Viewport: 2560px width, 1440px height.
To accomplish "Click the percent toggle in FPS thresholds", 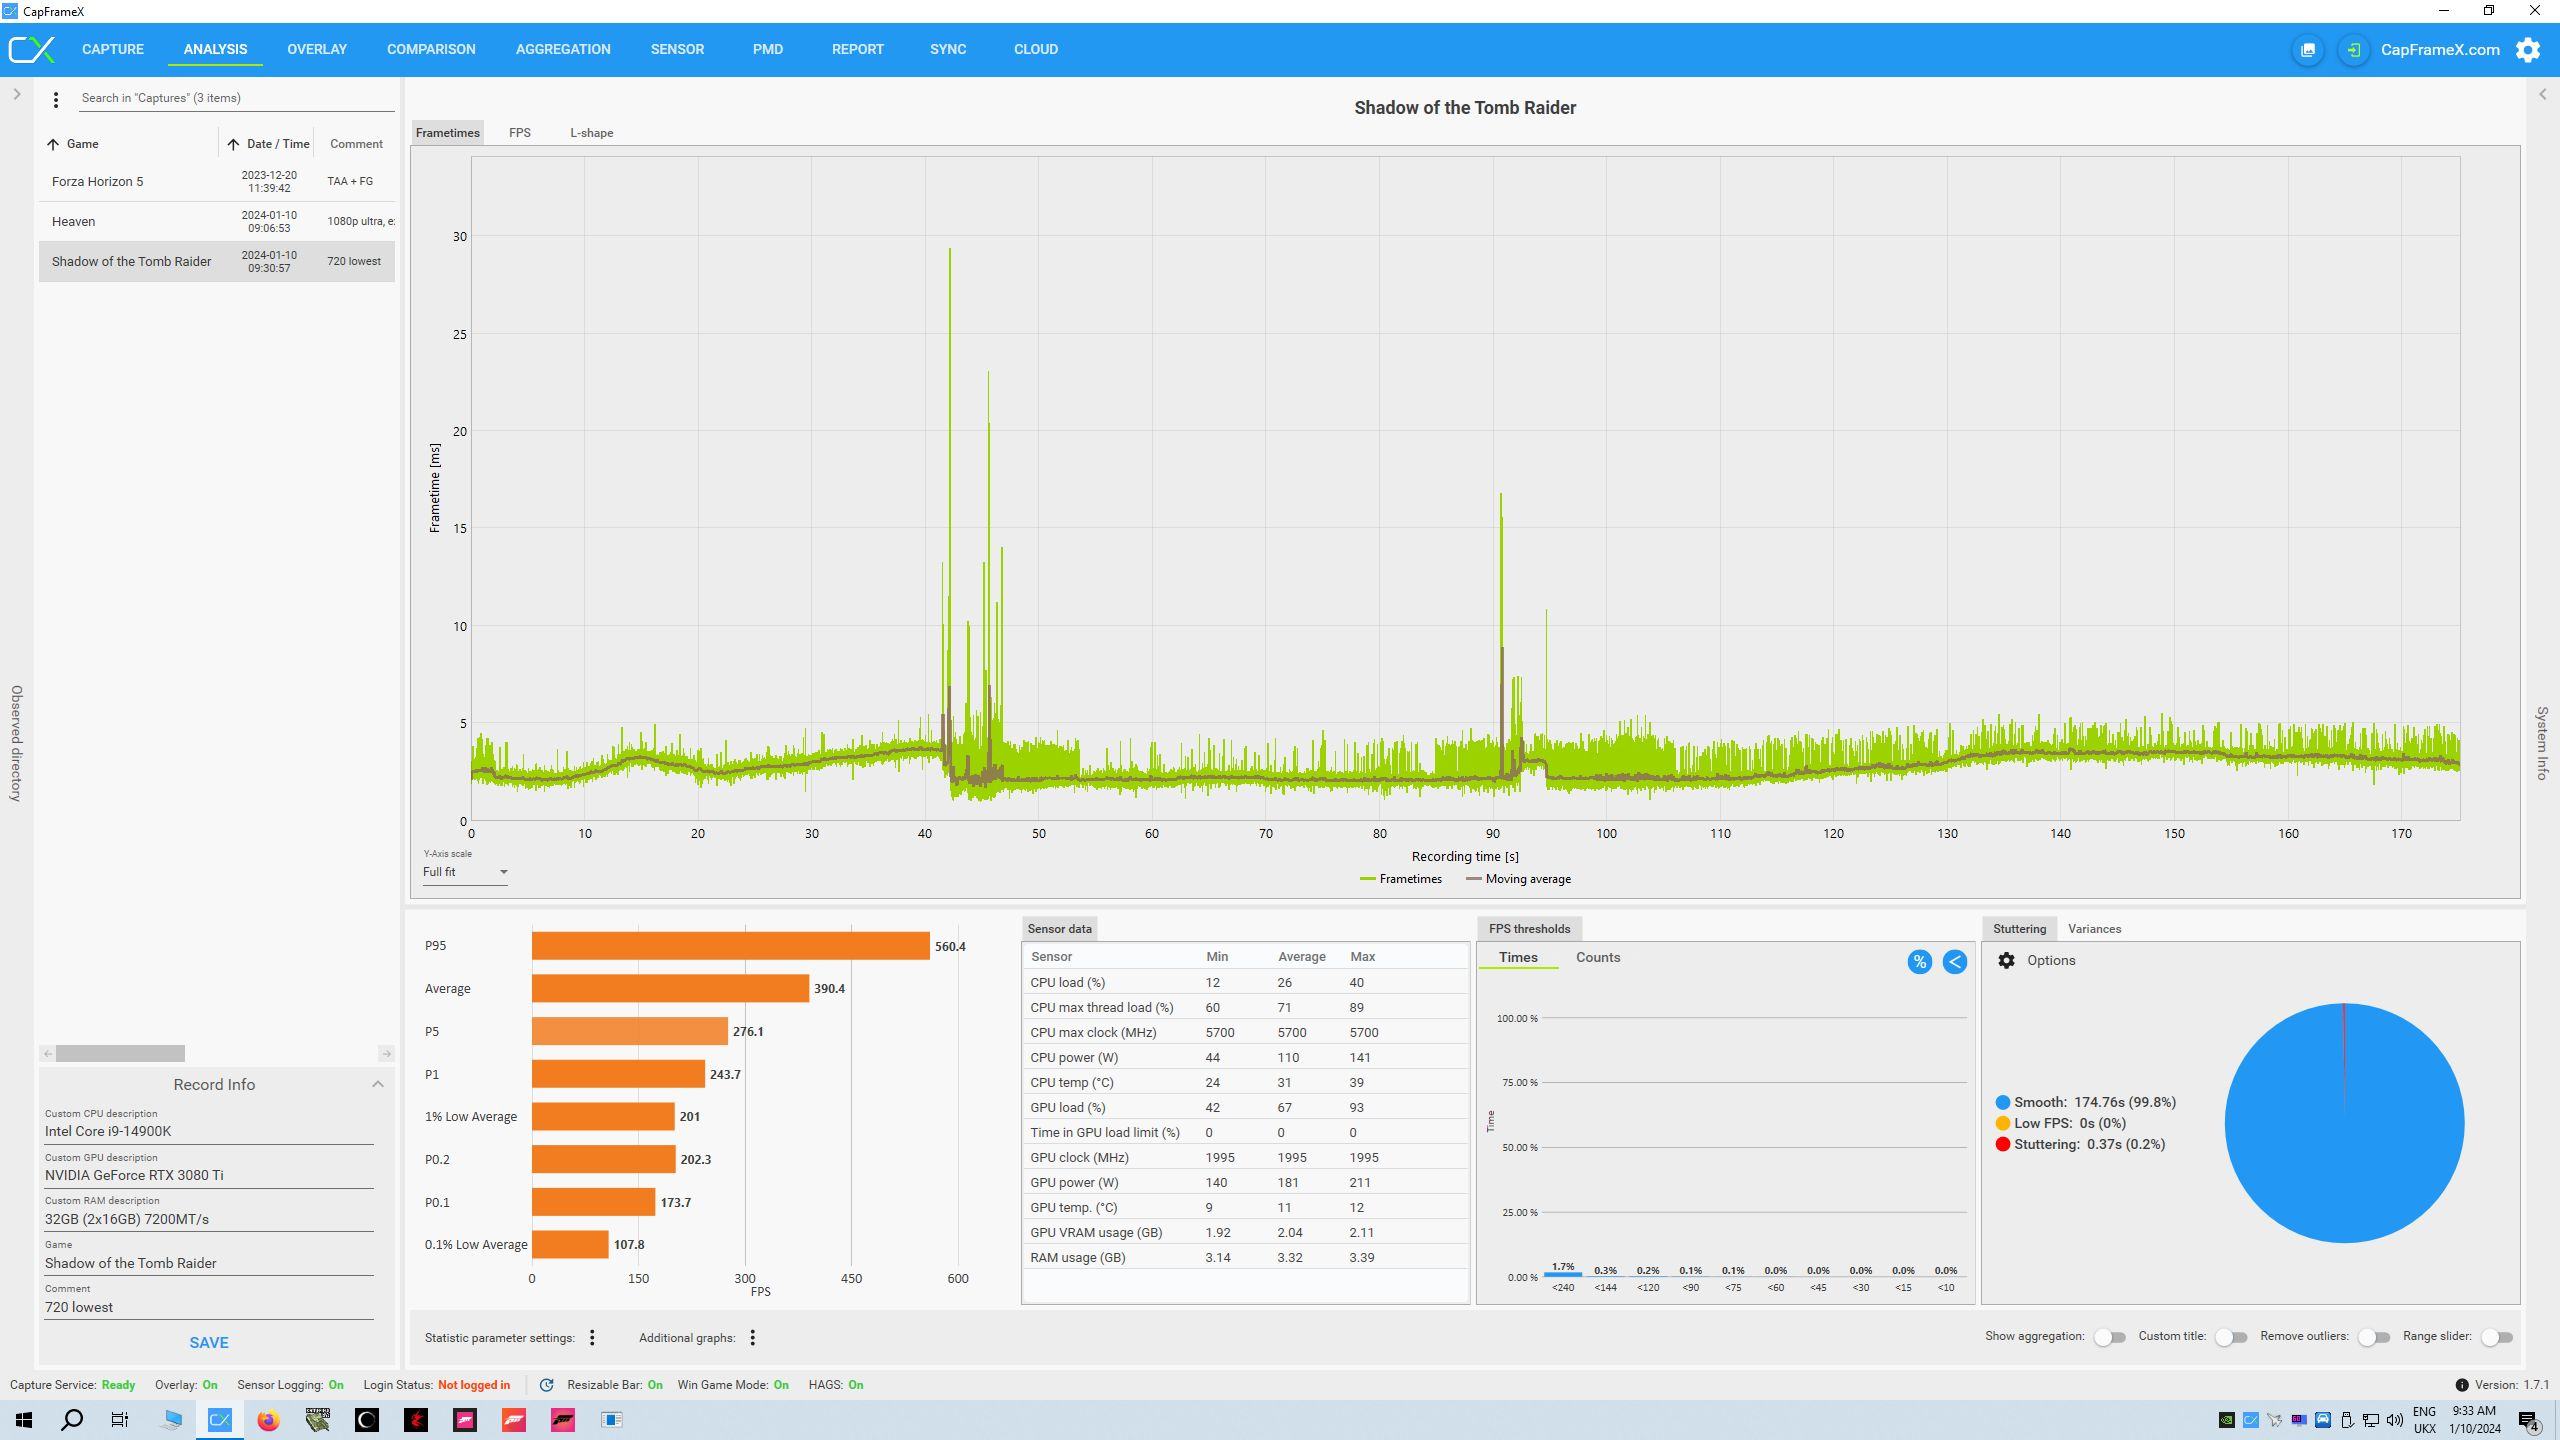I will pyautogui.click(x=1919, y=962).
